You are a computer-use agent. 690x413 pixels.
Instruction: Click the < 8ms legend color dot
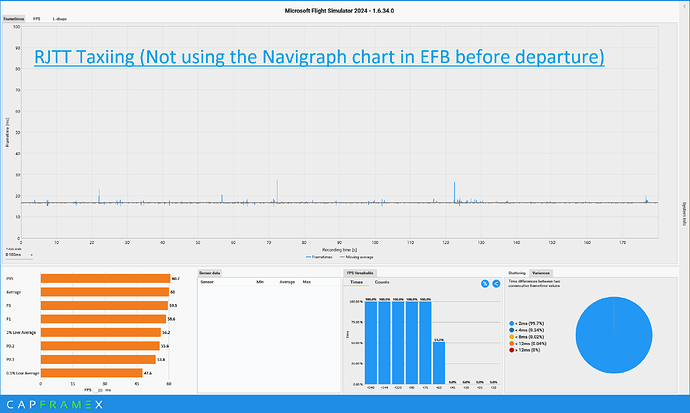(x=511, y=336)
